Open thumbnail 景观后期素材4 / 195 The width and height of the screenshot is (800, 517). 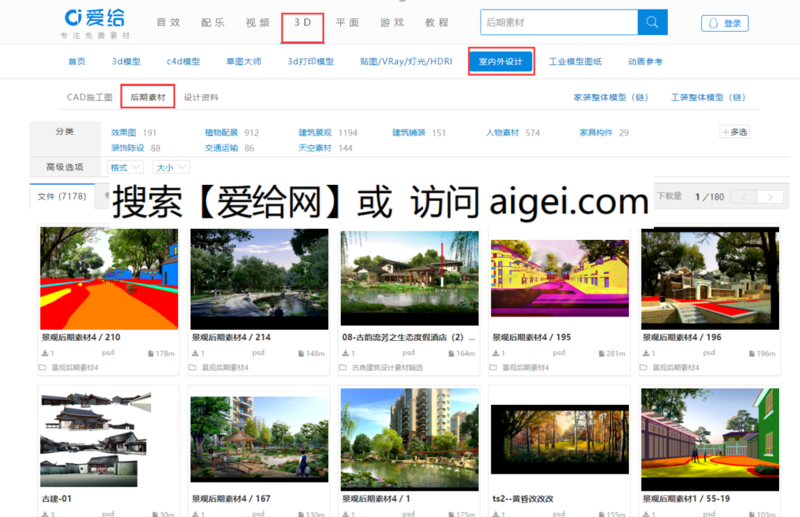coord(560,278)
